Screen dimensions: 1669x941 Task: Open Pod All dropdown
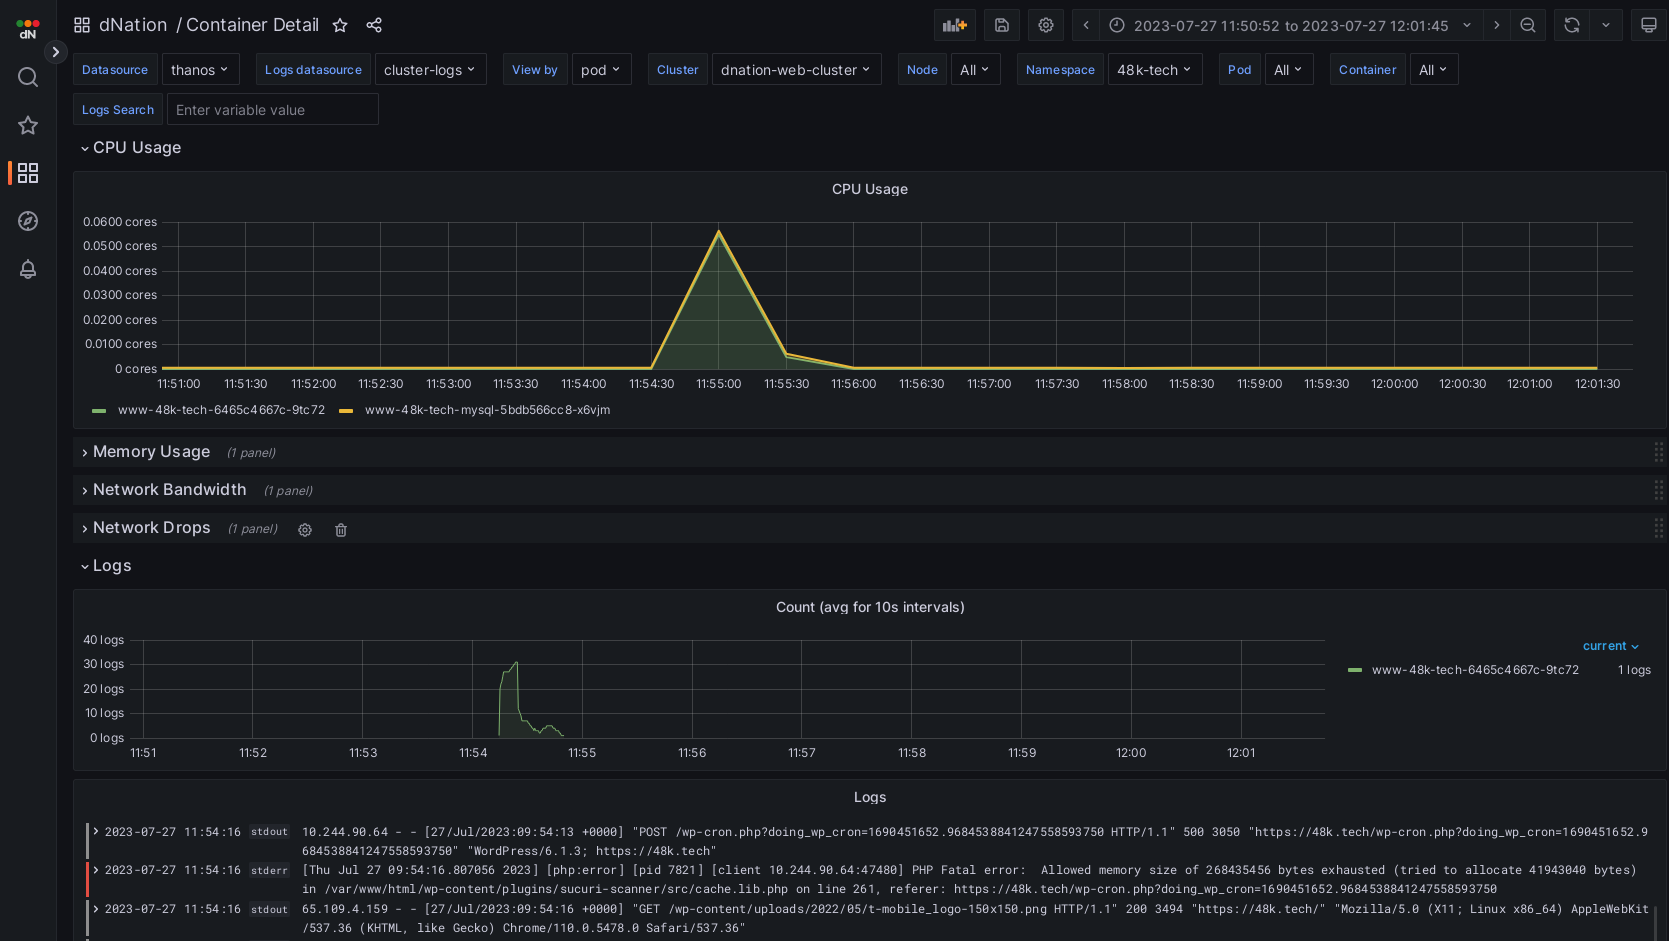tap(1289, 69)
